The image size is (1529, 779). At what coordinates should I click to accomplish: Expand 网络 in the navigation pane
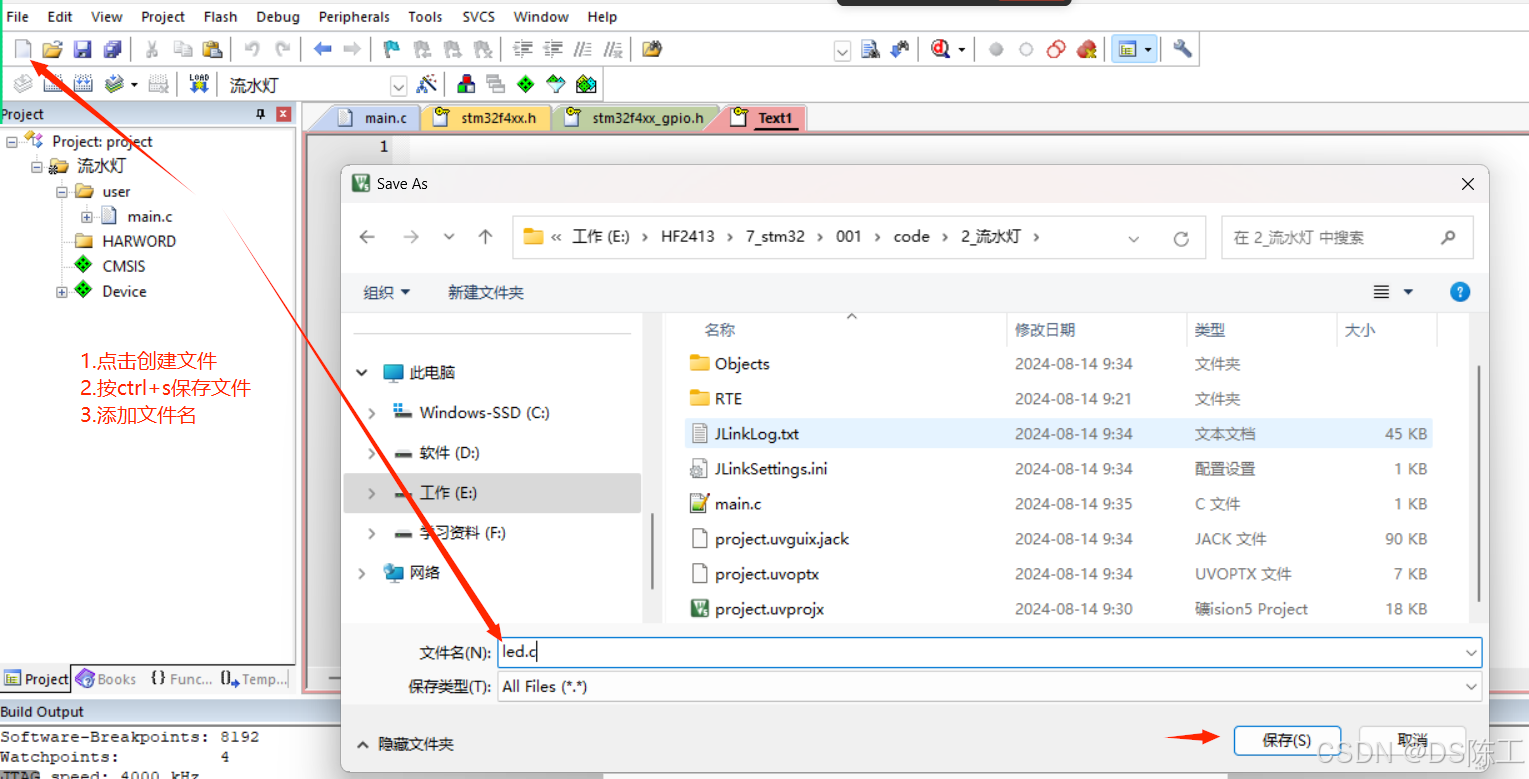(x=362, y=573)
